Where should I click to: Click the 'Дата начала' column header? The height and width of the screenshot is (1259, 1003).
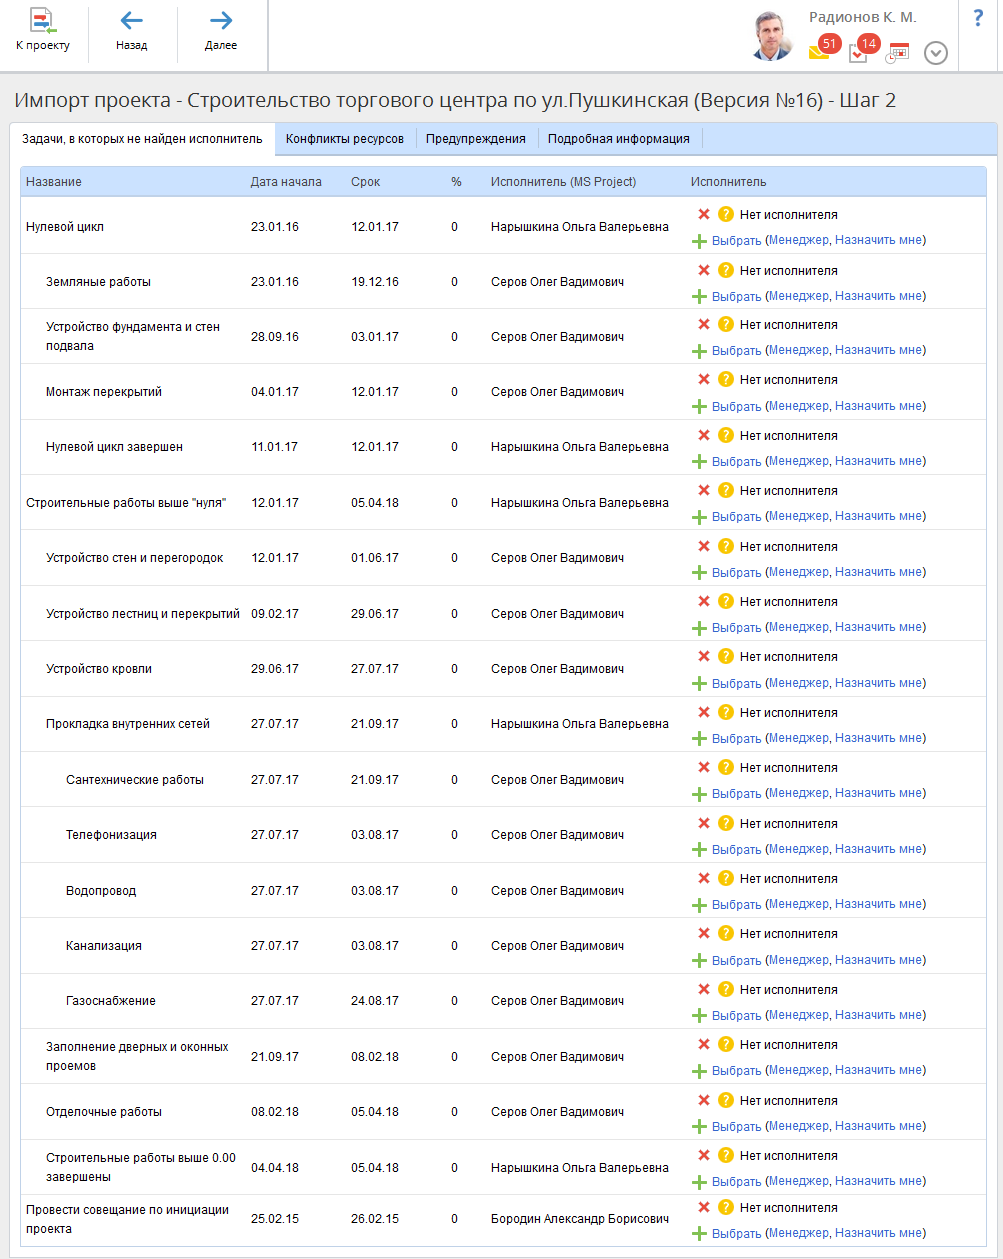286,182
